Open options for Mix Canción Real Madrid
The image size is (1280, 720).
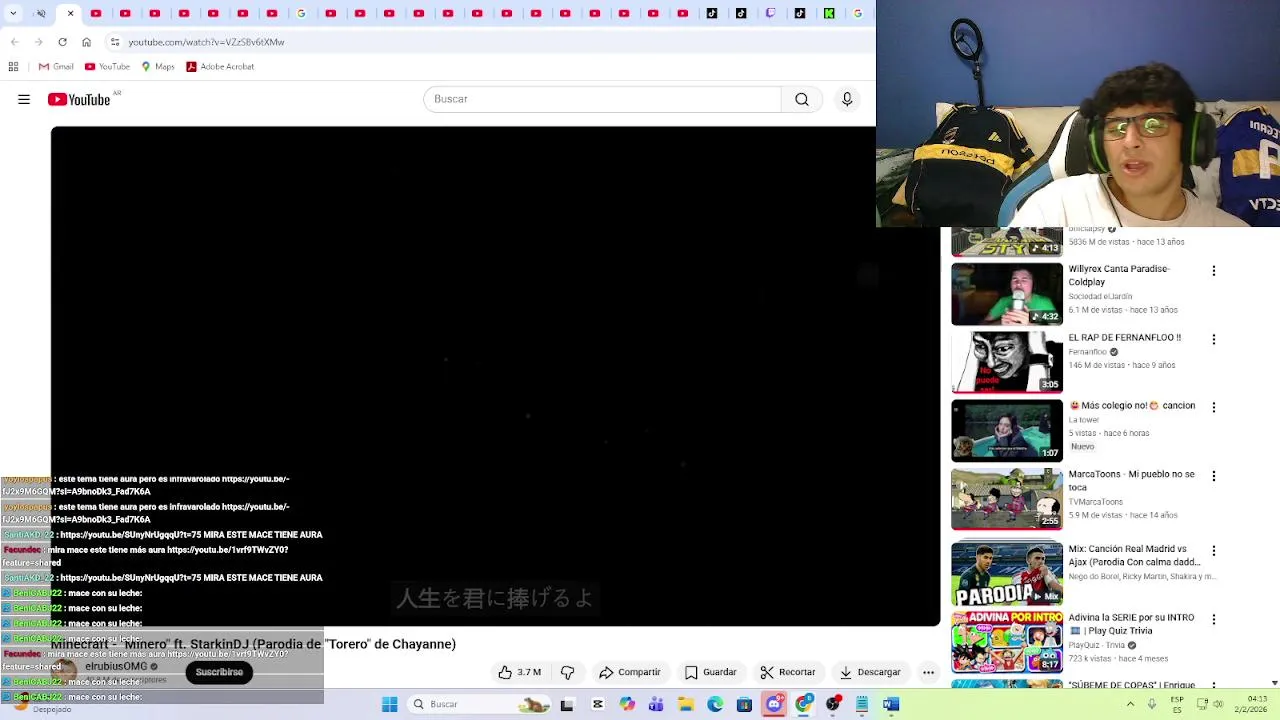click(1214, 551)
